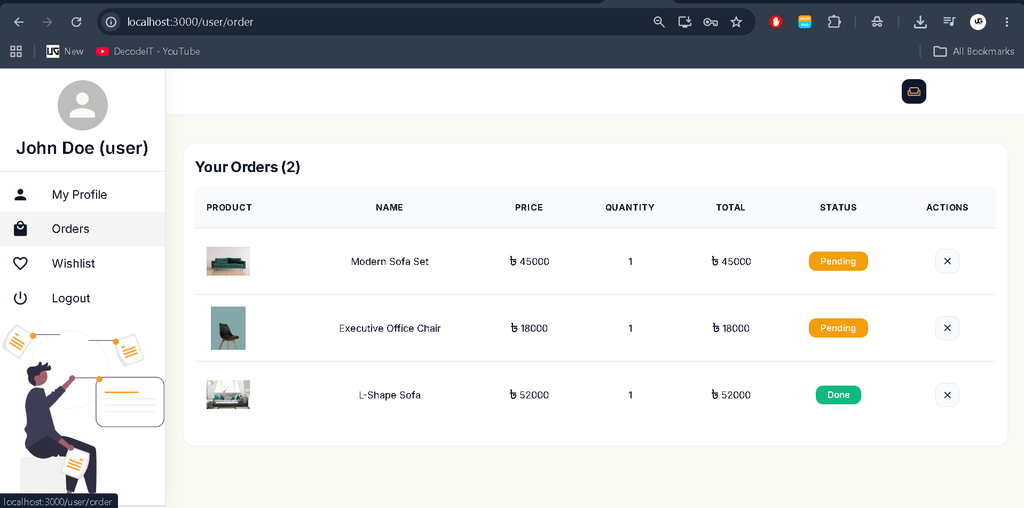Click the gray user avatar picture
This screenshot has width=1024, height=508.
pos(83,105)
